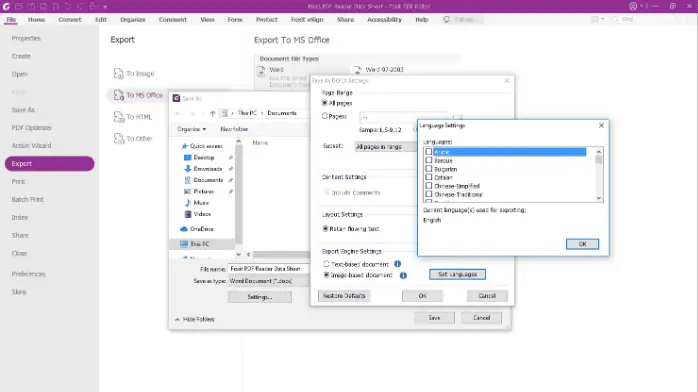Click Language list scroll down arrow
Viewport: 698px width, 392px height.
tap(599, 198)
